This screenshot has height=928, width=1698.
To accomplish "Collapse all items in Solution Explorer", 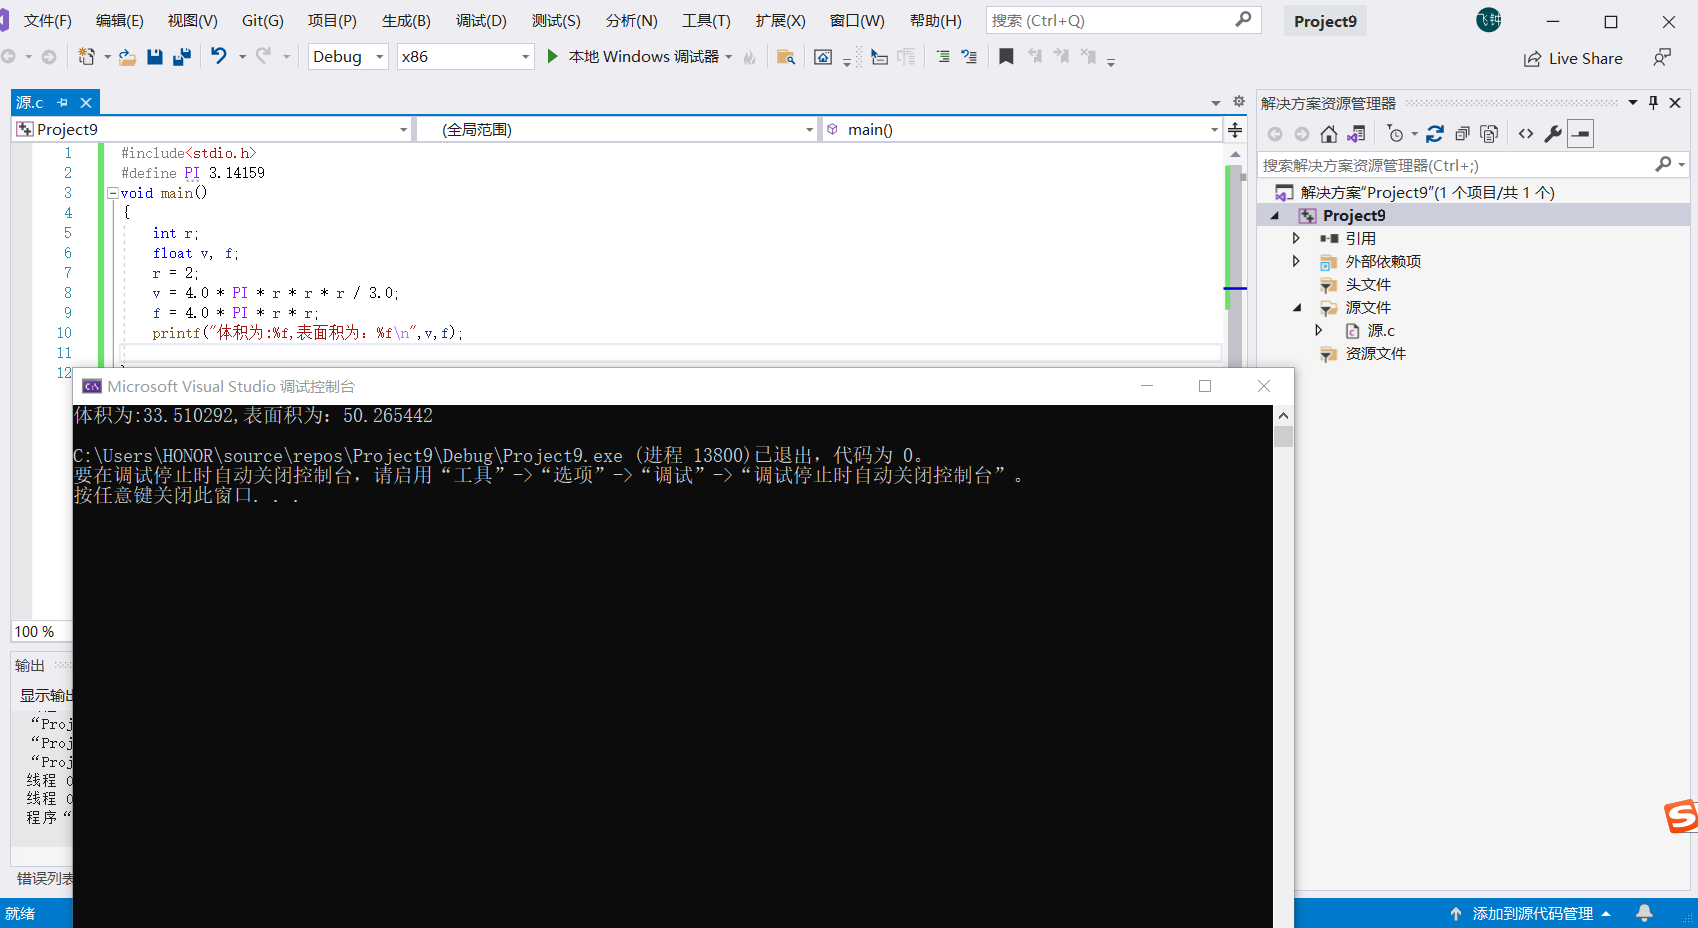I will 1462,134.
